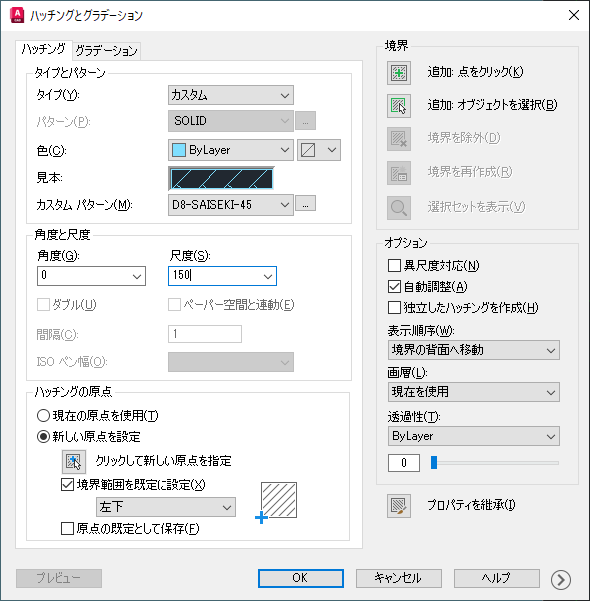Click the クリックして新しい原点を指定 icon
Image resolution: width=590 pixels, height=601 pixels.
pyautogui.click(x=74, y=461)
